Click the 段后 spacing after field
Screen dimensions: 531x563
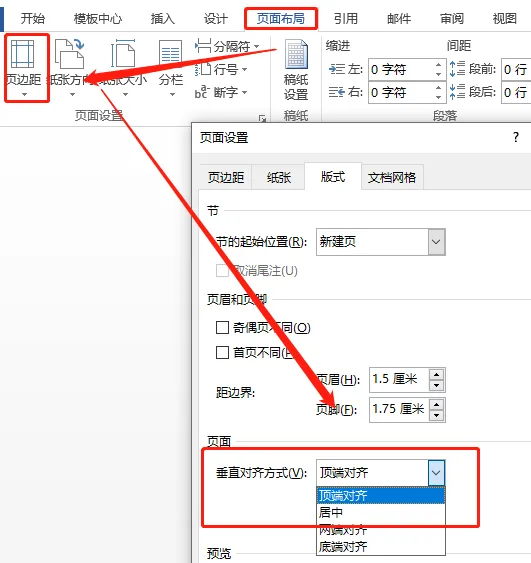516,93
